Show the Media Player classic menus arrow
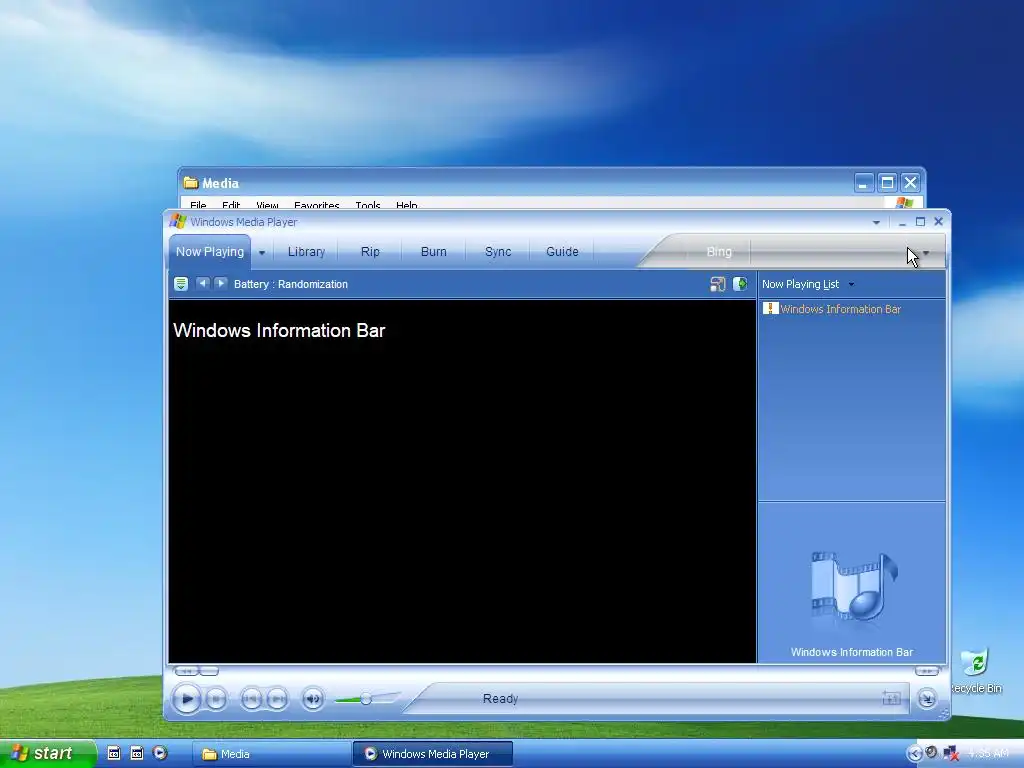The image size is (1024, 768). point(876,223)
